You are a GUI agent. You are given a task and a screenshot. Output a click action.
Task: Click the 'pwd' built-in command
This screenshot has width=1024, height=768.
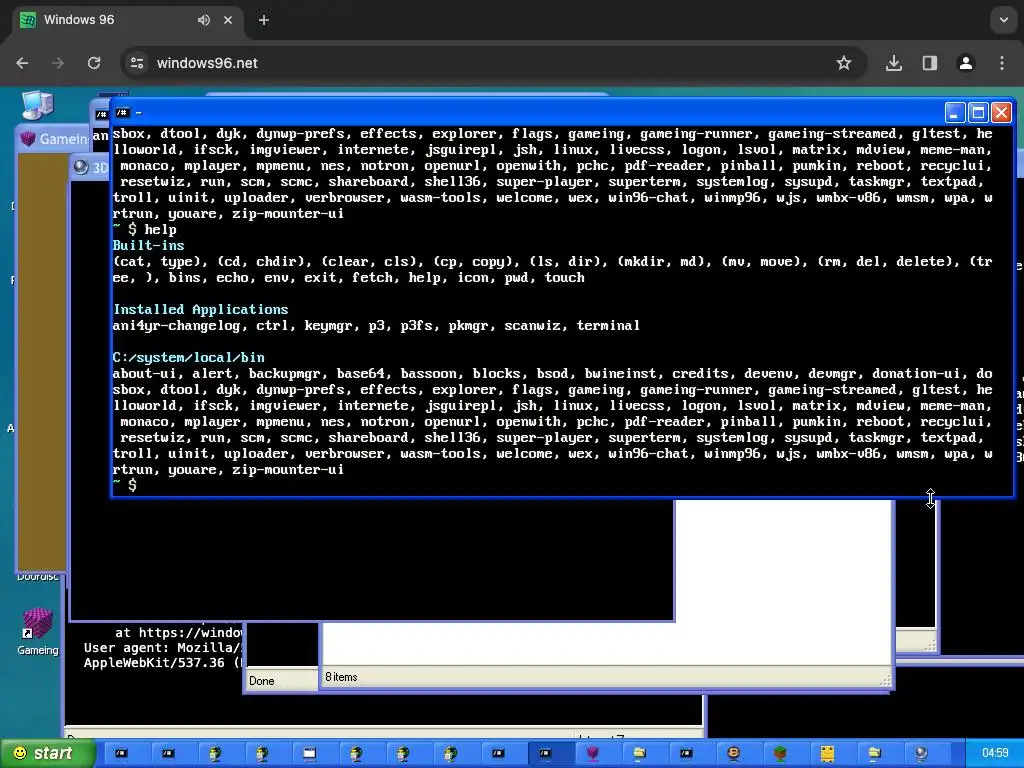(x=516, y=278)
